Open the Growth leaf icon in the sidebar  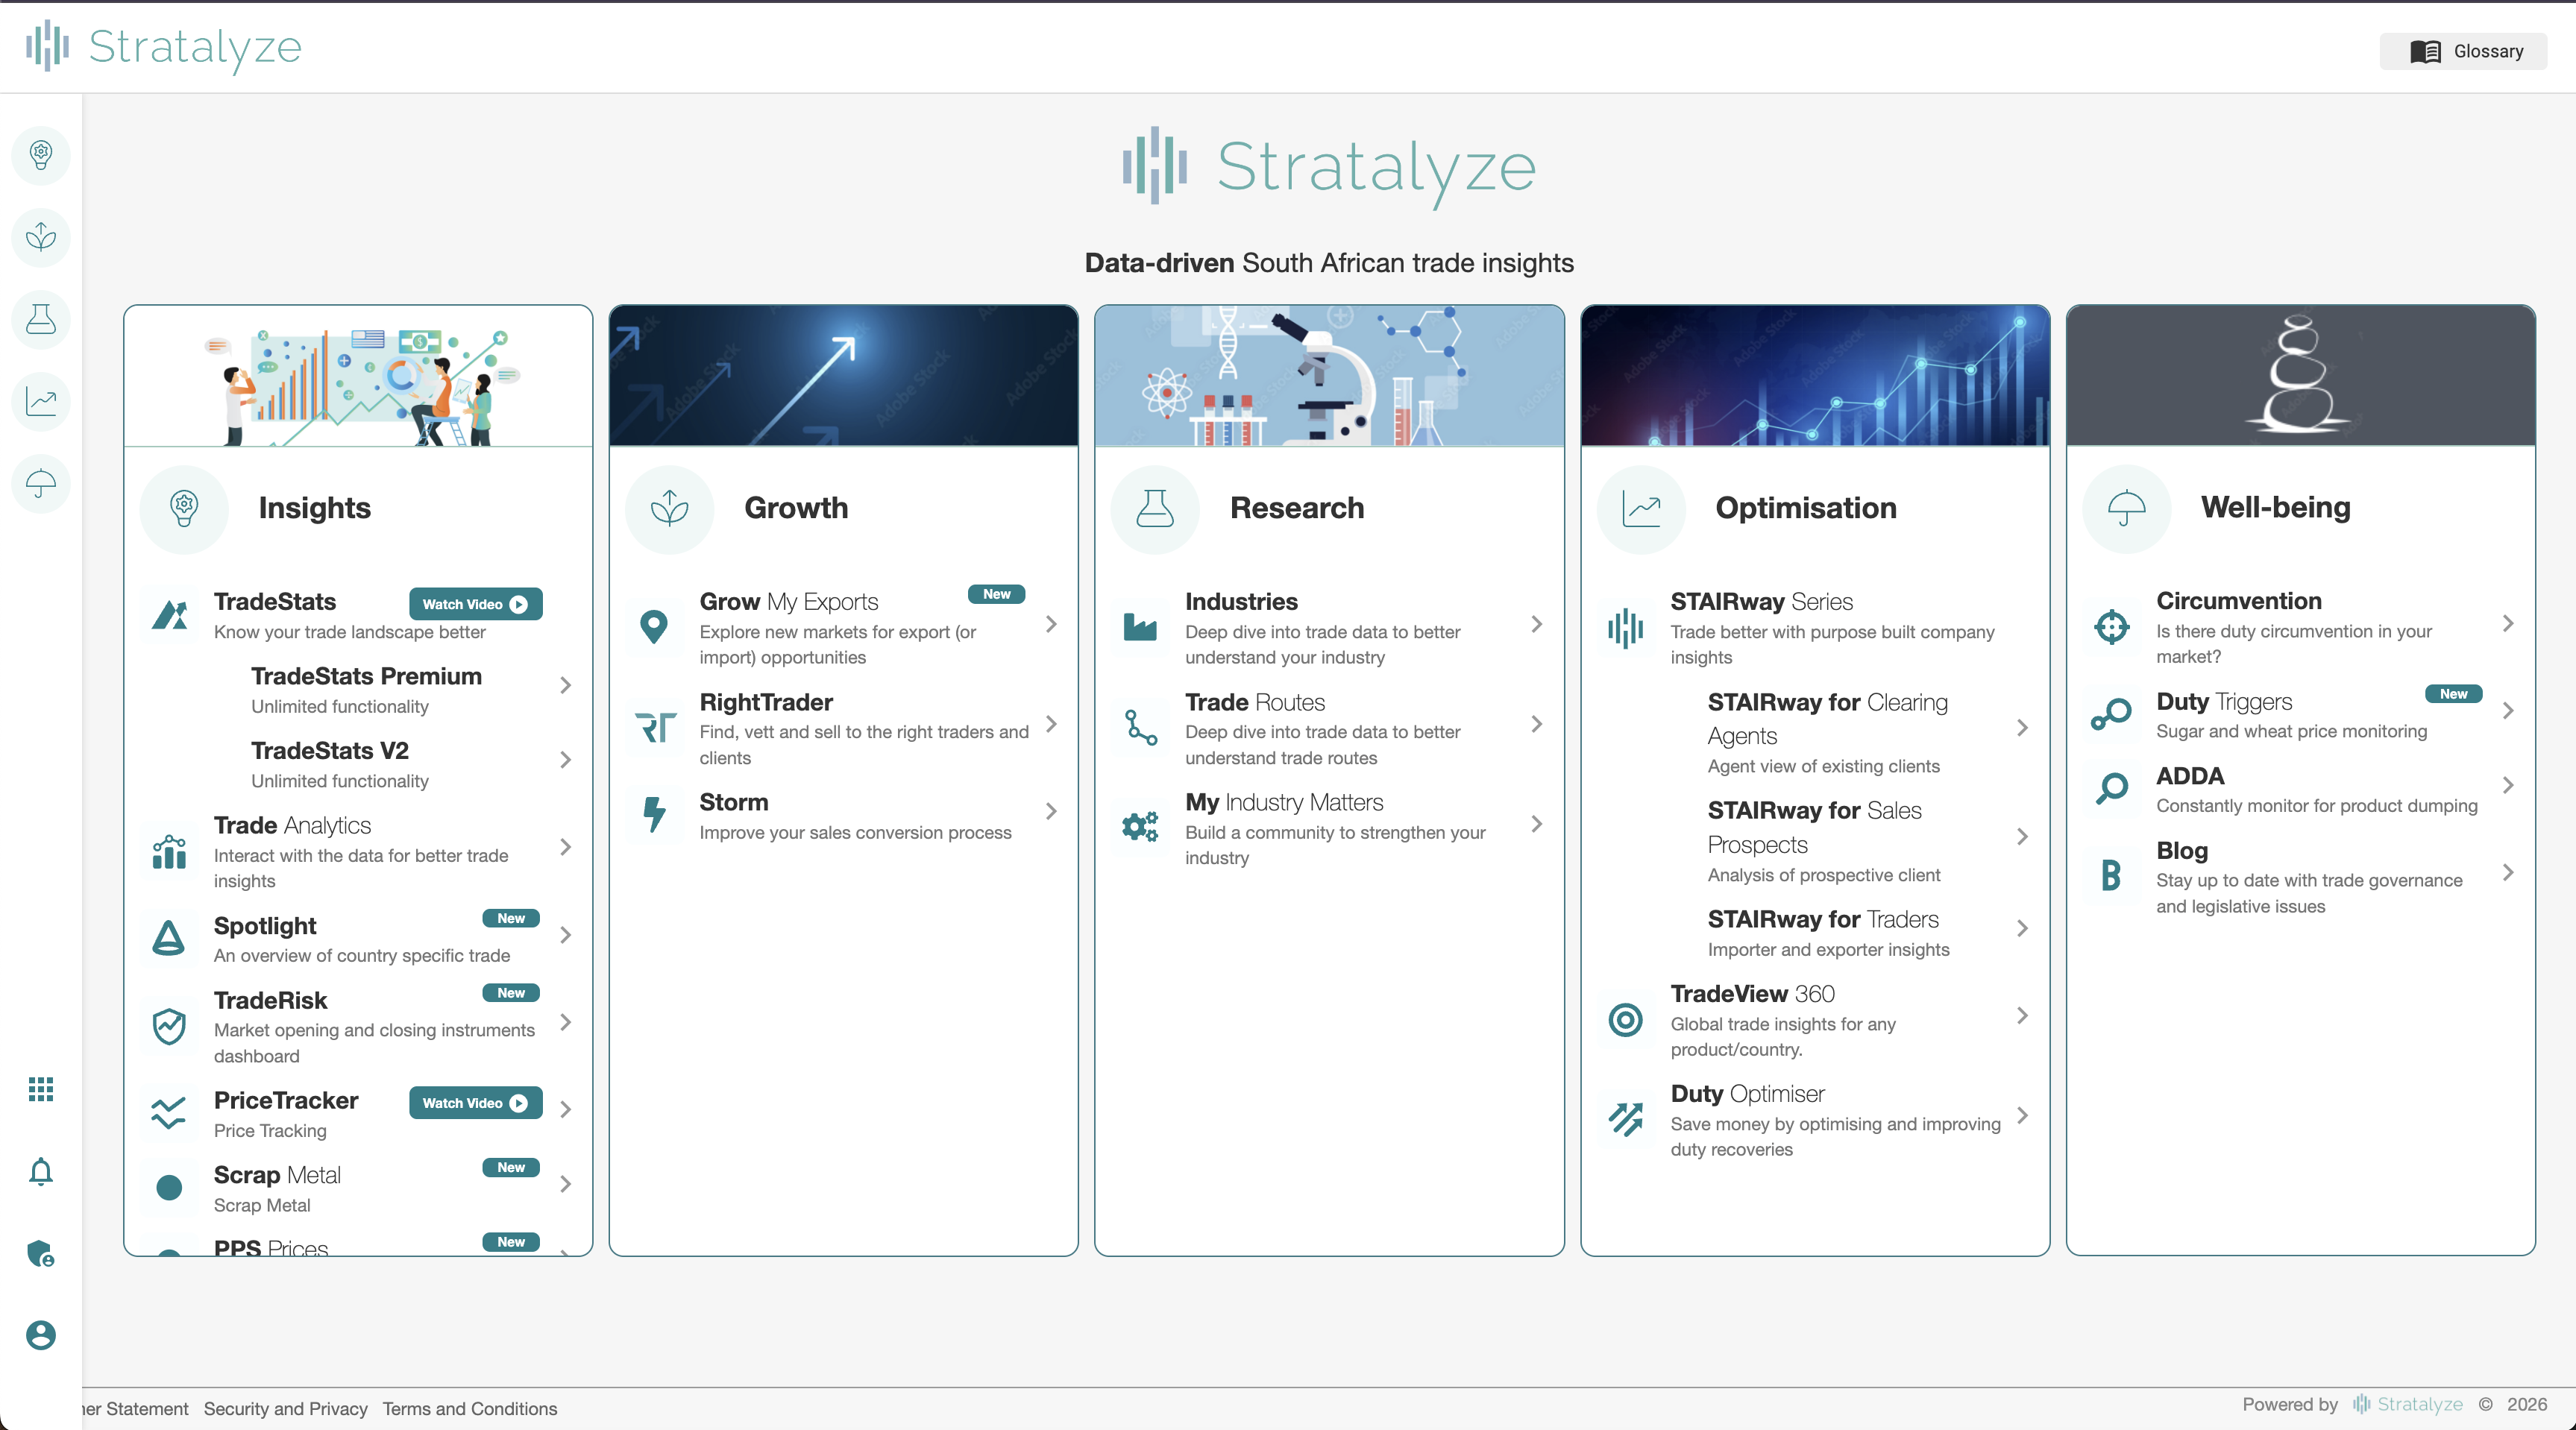40,237
